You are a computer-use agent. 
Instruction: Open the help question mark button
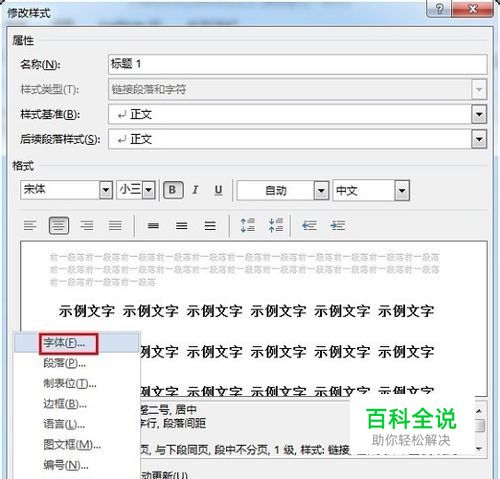[439, 9]
